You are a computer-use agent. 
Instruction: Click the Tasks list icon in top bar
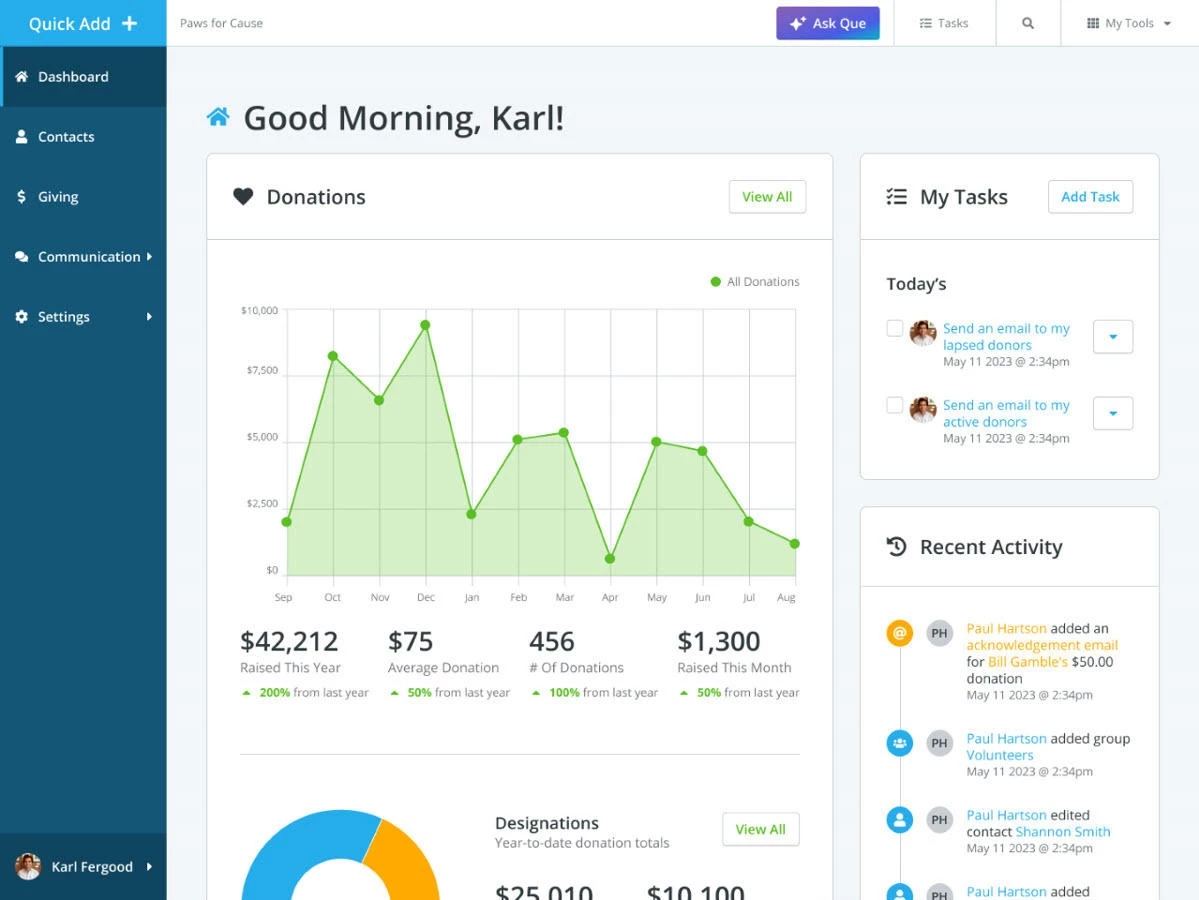point(925,23)
